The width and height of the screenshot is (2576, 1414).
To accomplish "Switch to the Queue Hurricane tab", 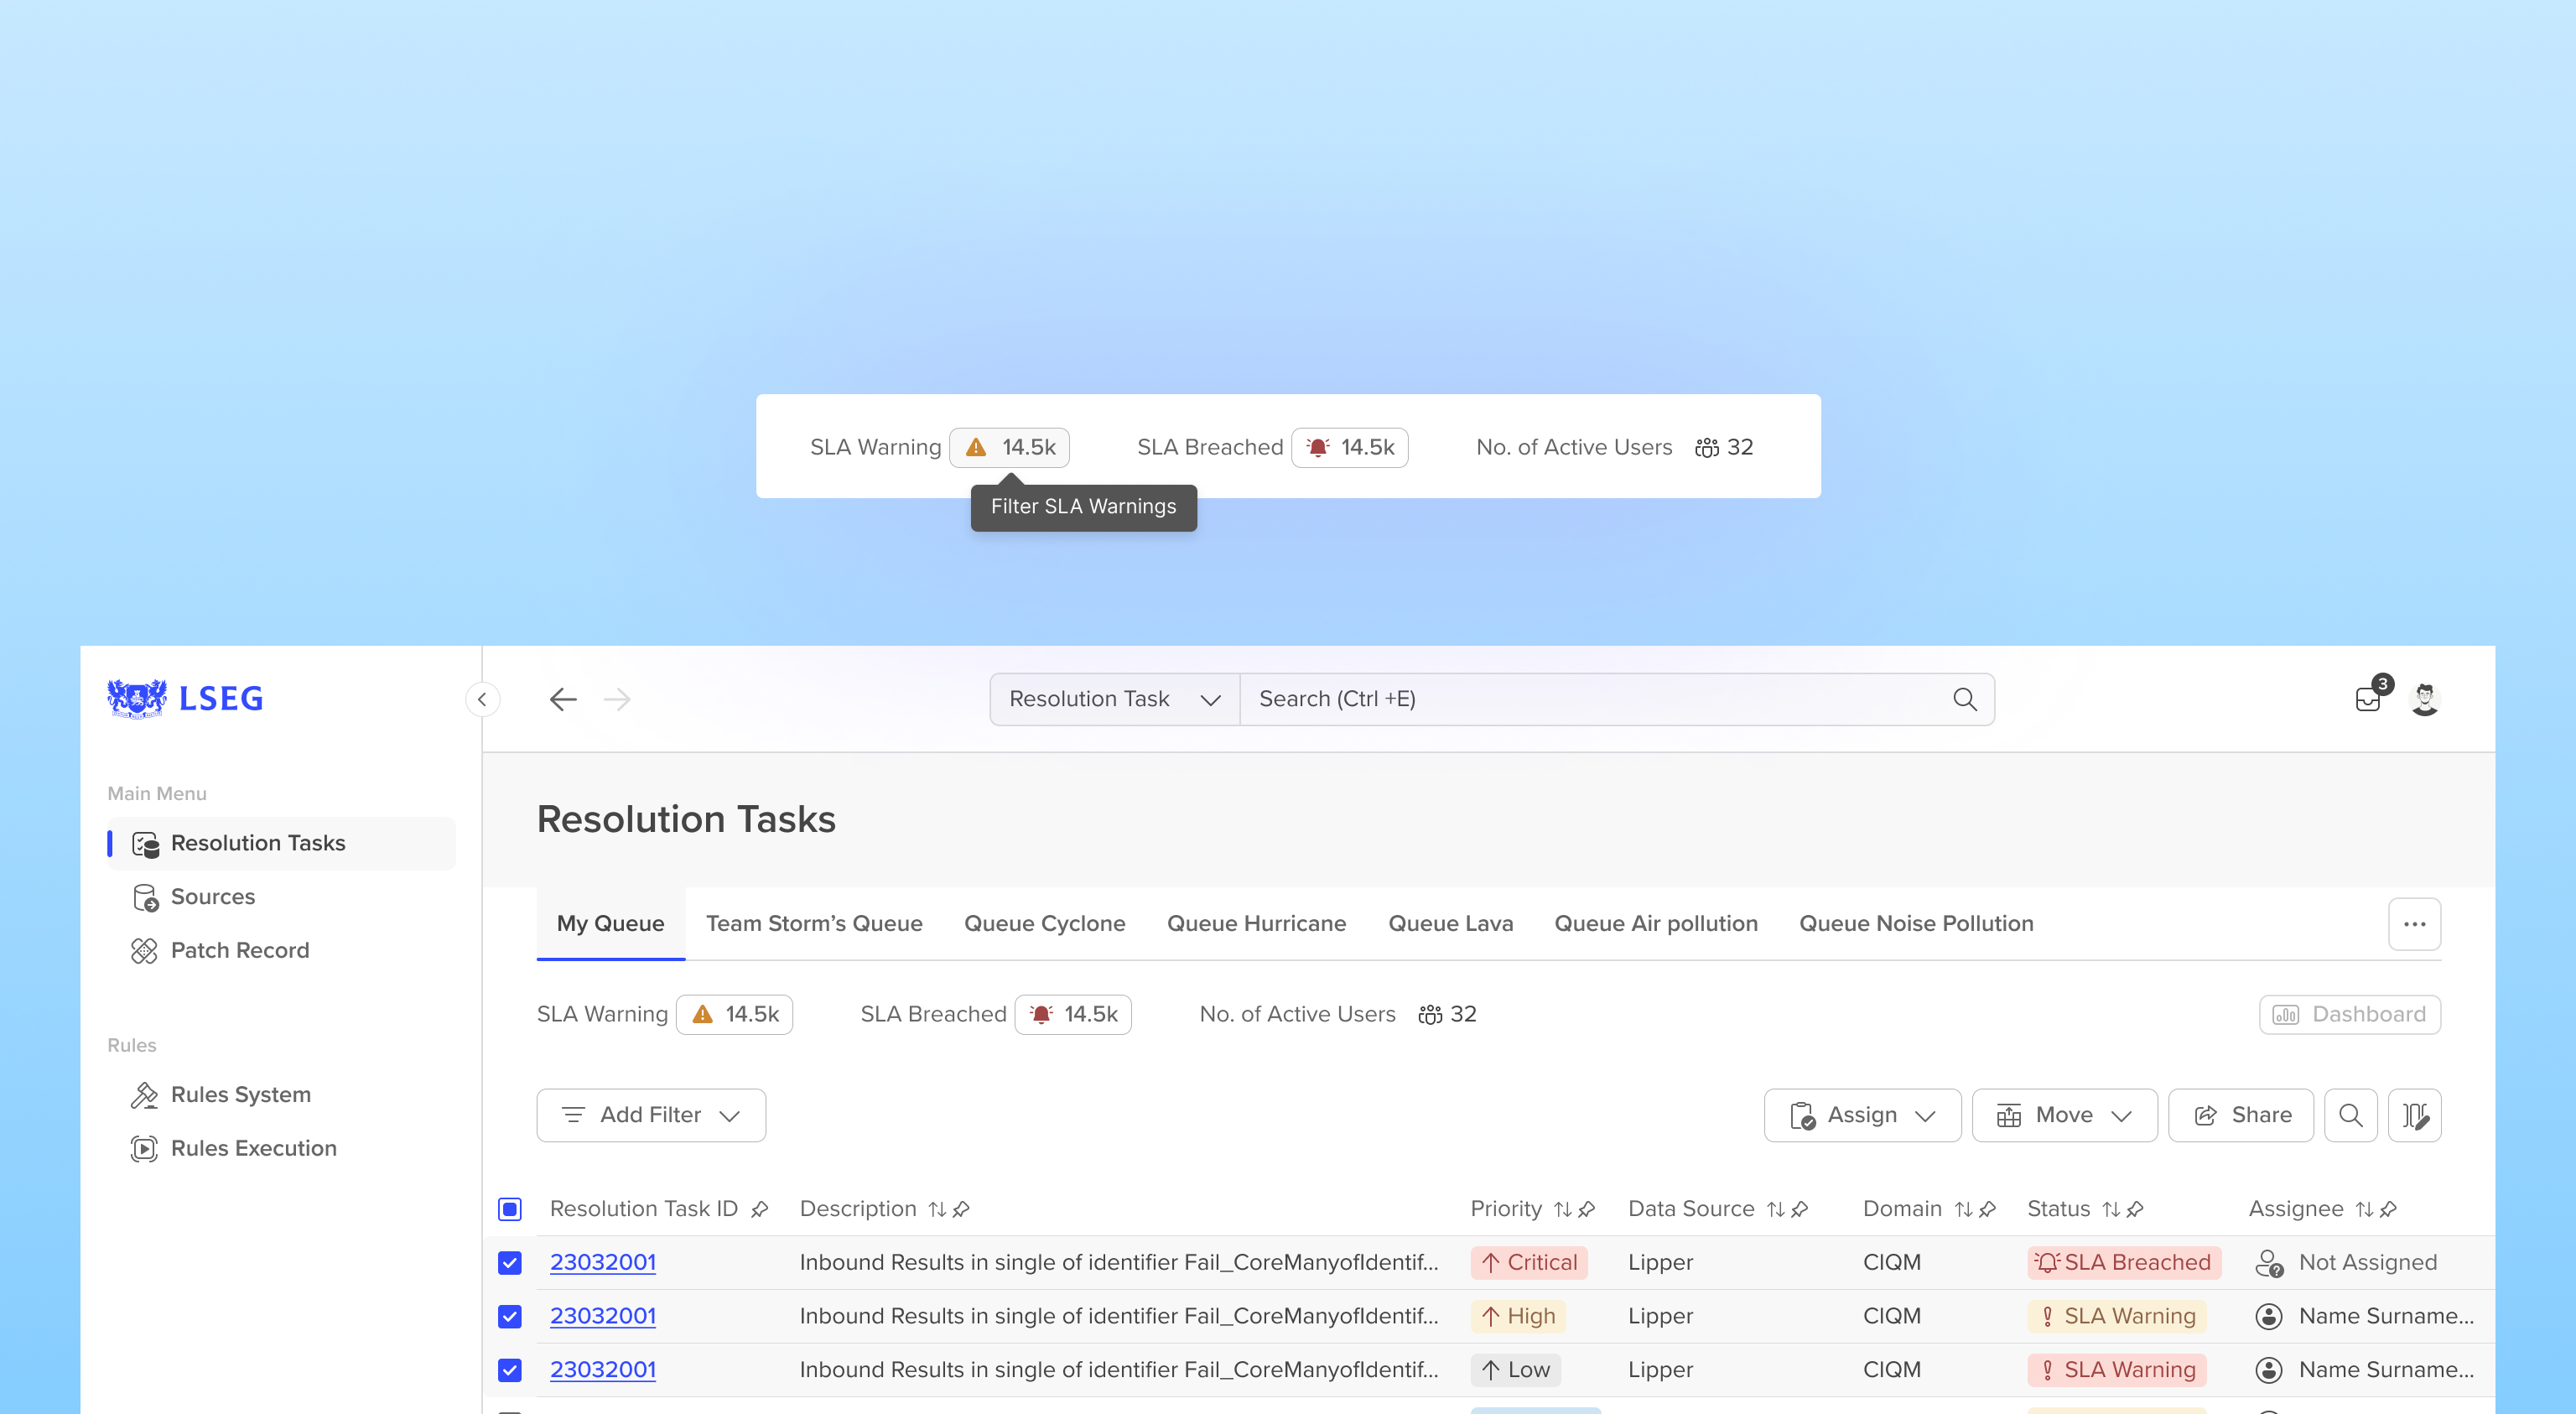I will pyautogui.click(x=1256, y=923).
